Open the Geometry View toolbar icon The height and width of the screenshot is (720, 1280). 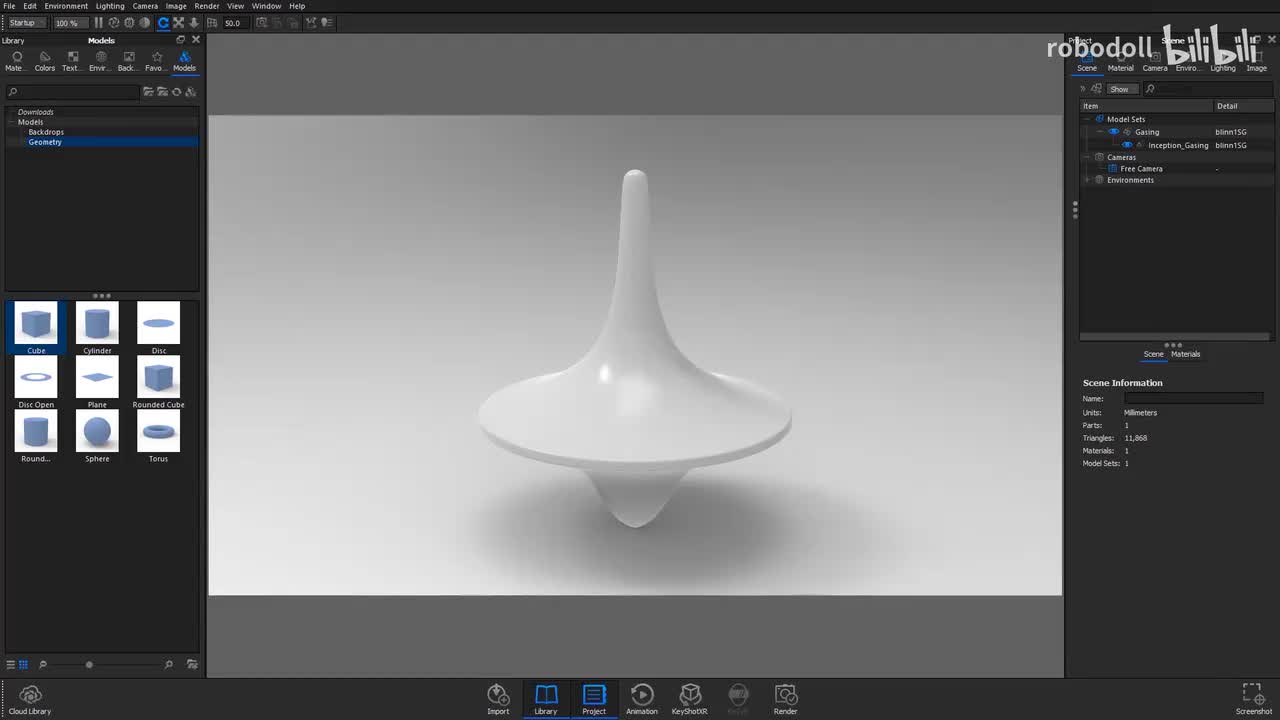click(x=311, y=22)
